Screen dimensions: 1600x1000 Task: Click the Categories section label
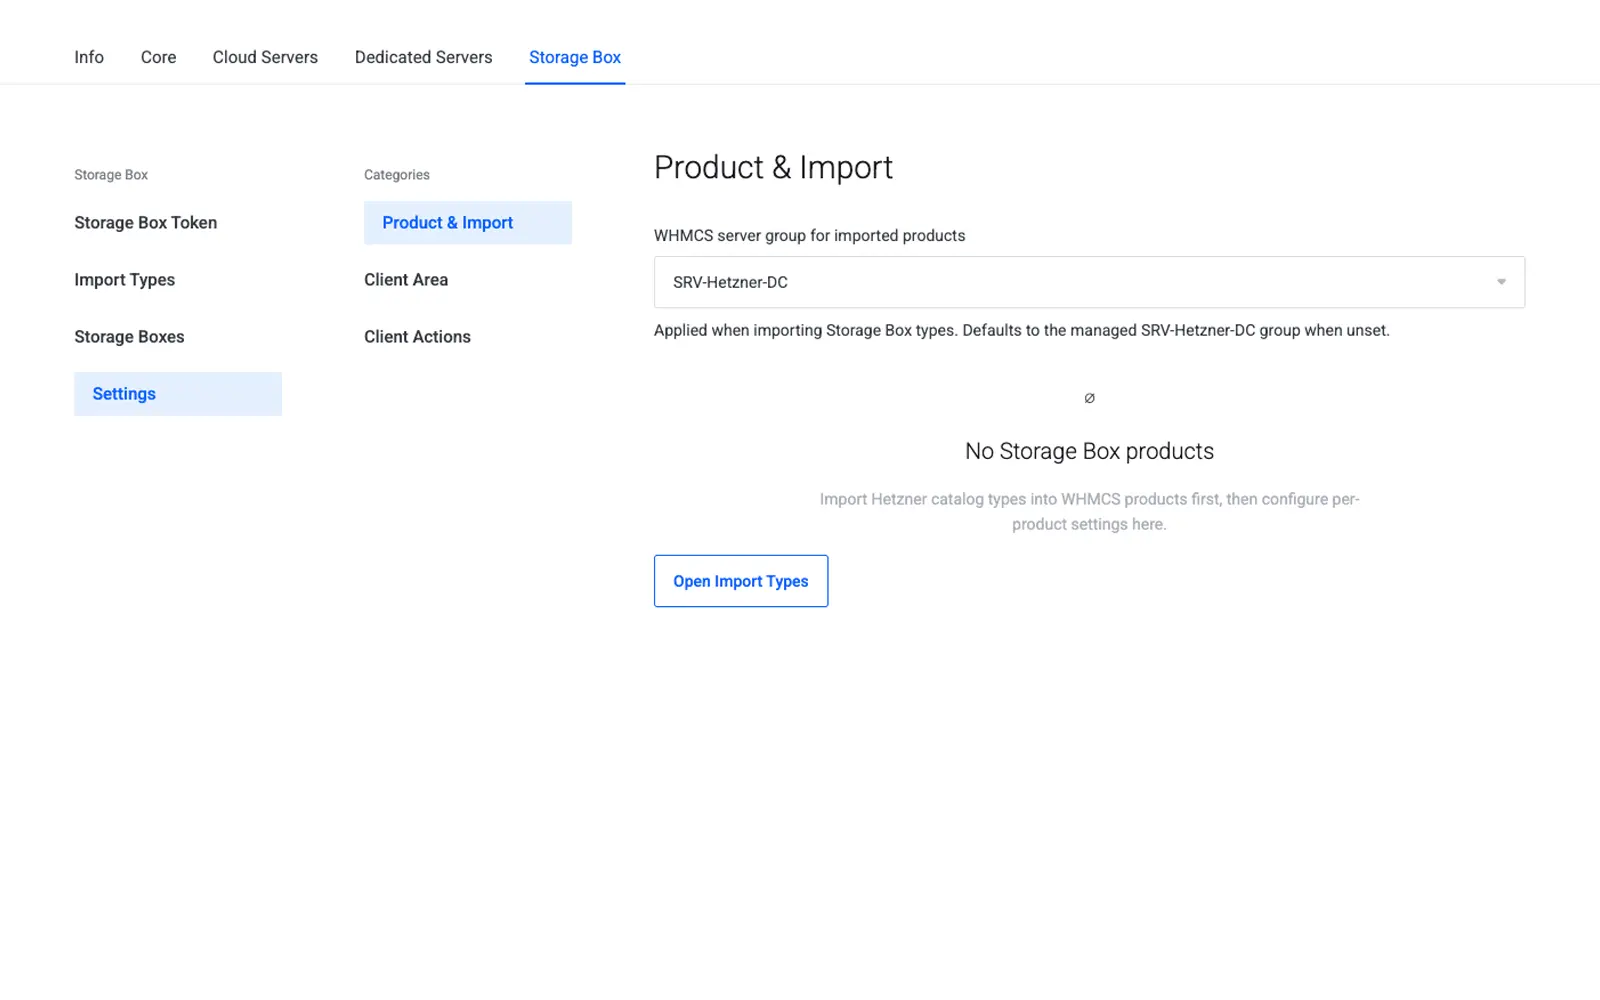[397, 175]
